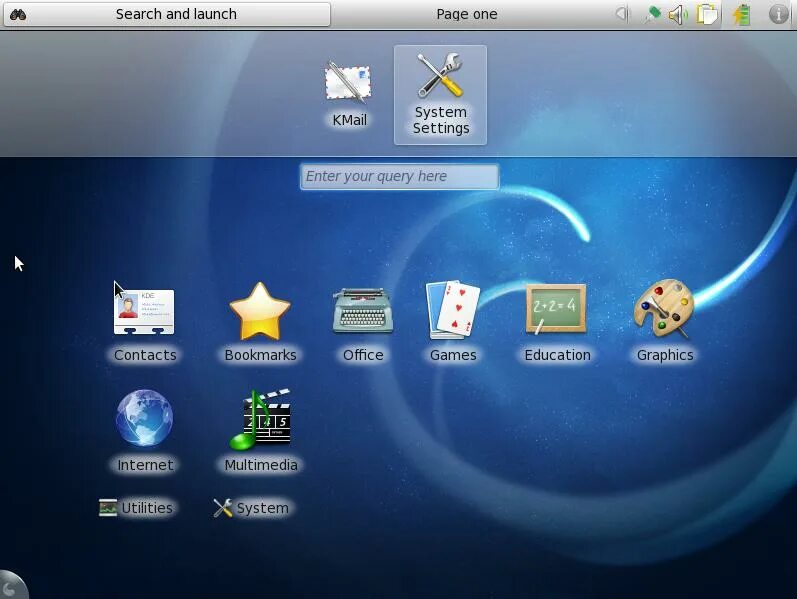
Task: Open the green device notifier plug icon
Action: (x=652, y=14)
